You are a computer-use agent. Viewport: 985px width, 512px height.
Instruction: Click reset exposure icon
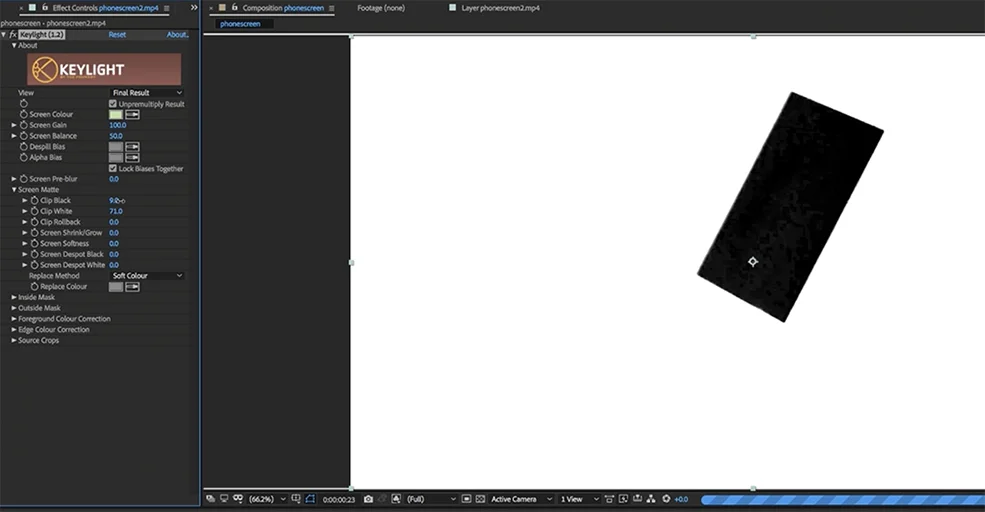667,499
